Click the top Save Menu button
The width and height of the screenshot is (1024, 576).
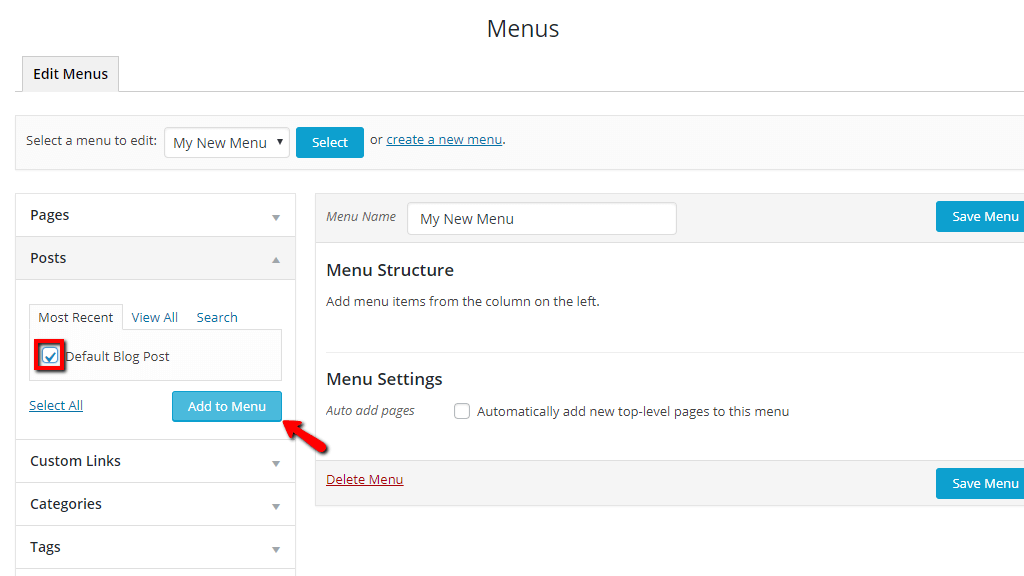pos(981,216)
